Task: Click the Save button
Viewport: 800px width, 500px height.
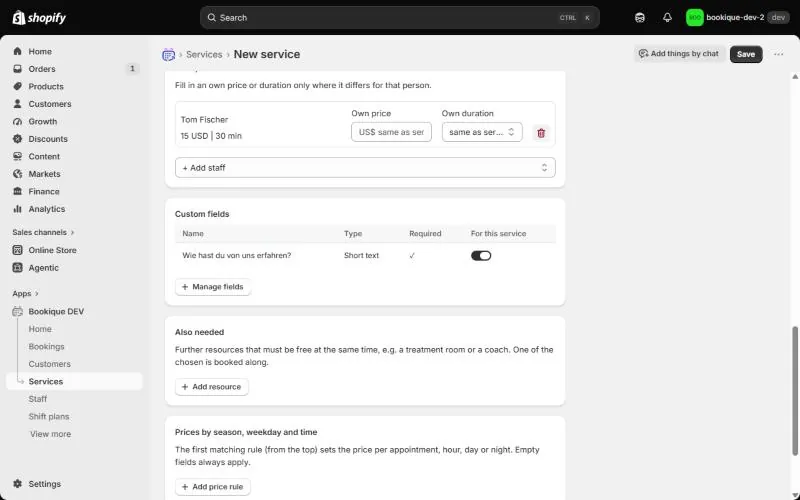Action: coord(746,54)
